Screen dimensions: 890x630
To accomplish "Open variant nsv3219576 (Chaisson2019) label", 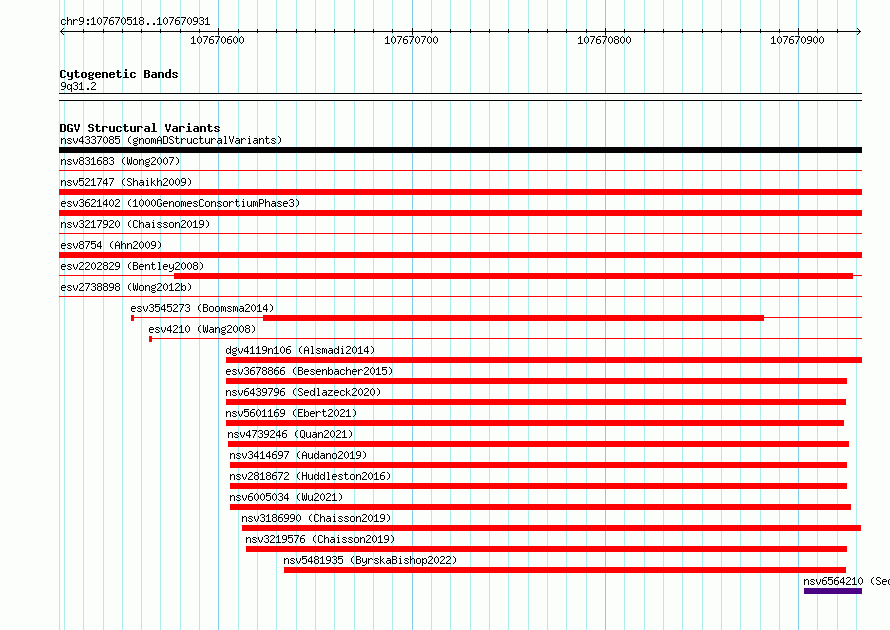I will tap(320, 539).
